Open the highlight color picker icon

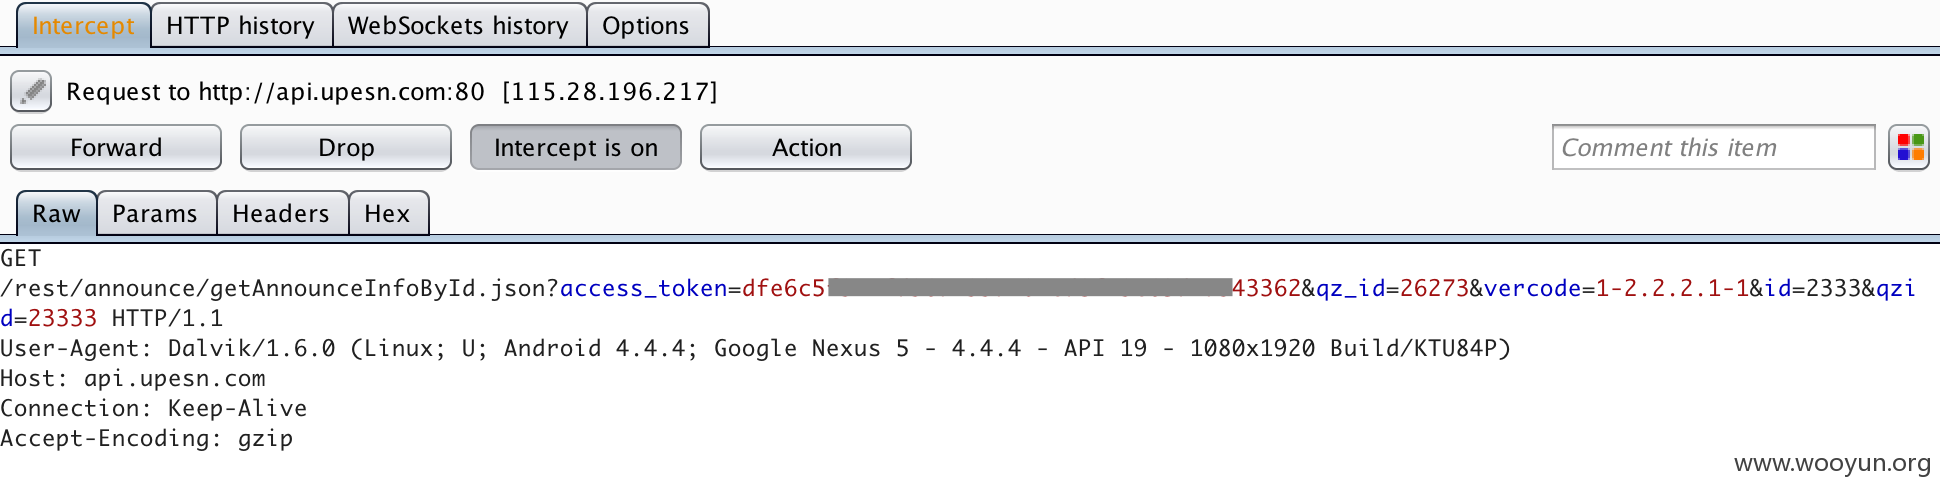1909,148
